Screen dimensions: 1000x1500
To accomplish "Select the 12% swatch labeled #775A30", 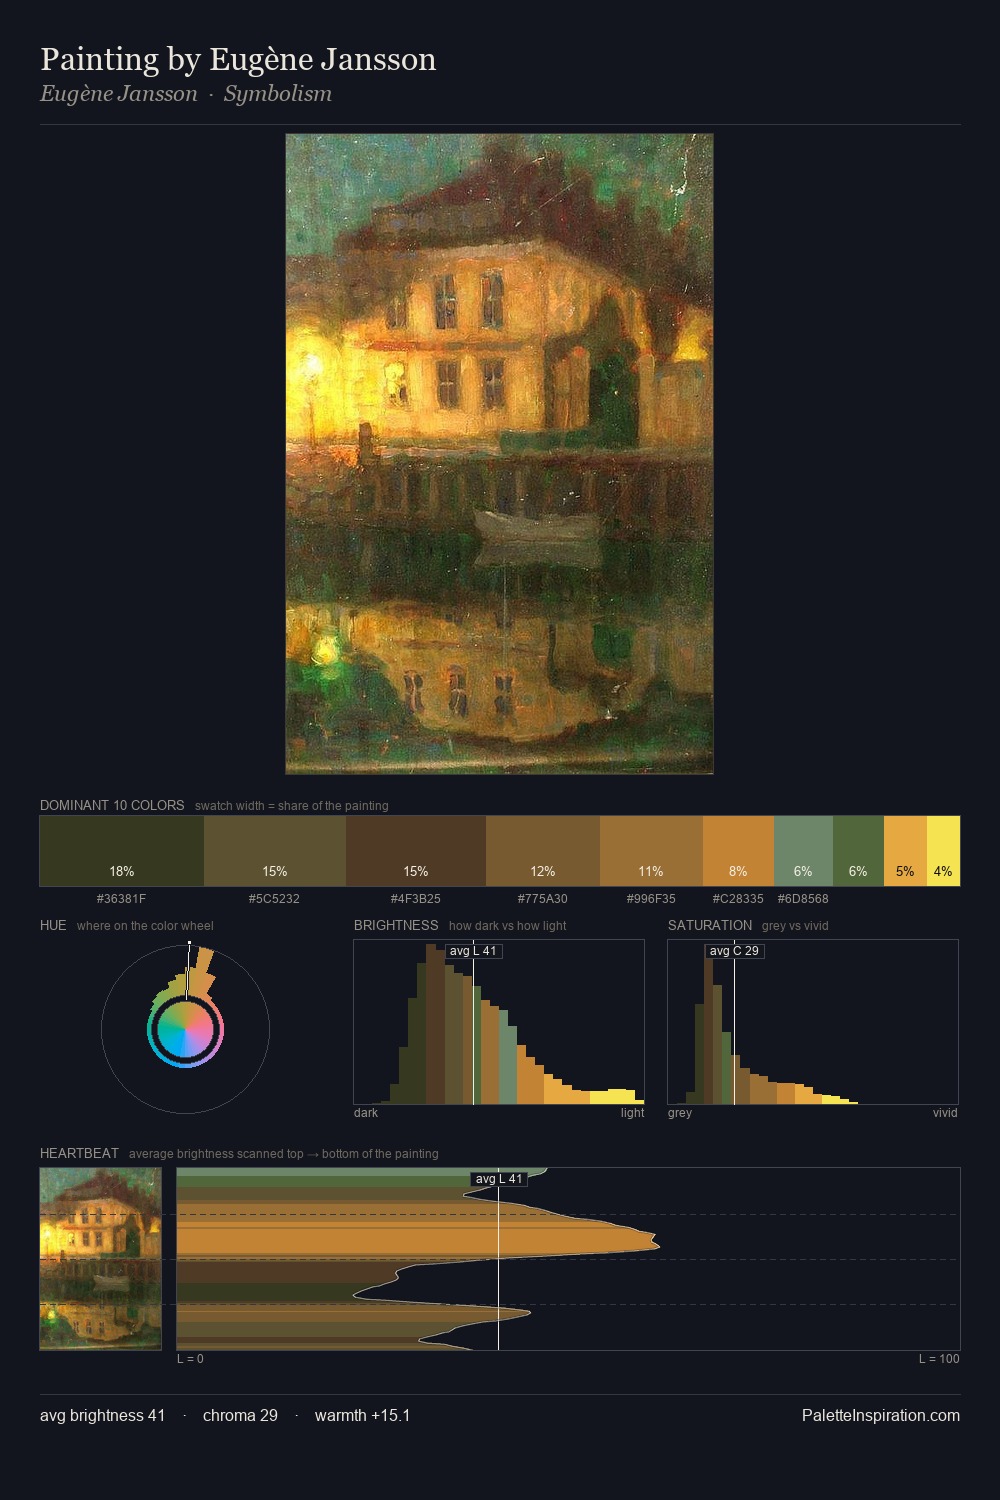I will click(543, 851).
